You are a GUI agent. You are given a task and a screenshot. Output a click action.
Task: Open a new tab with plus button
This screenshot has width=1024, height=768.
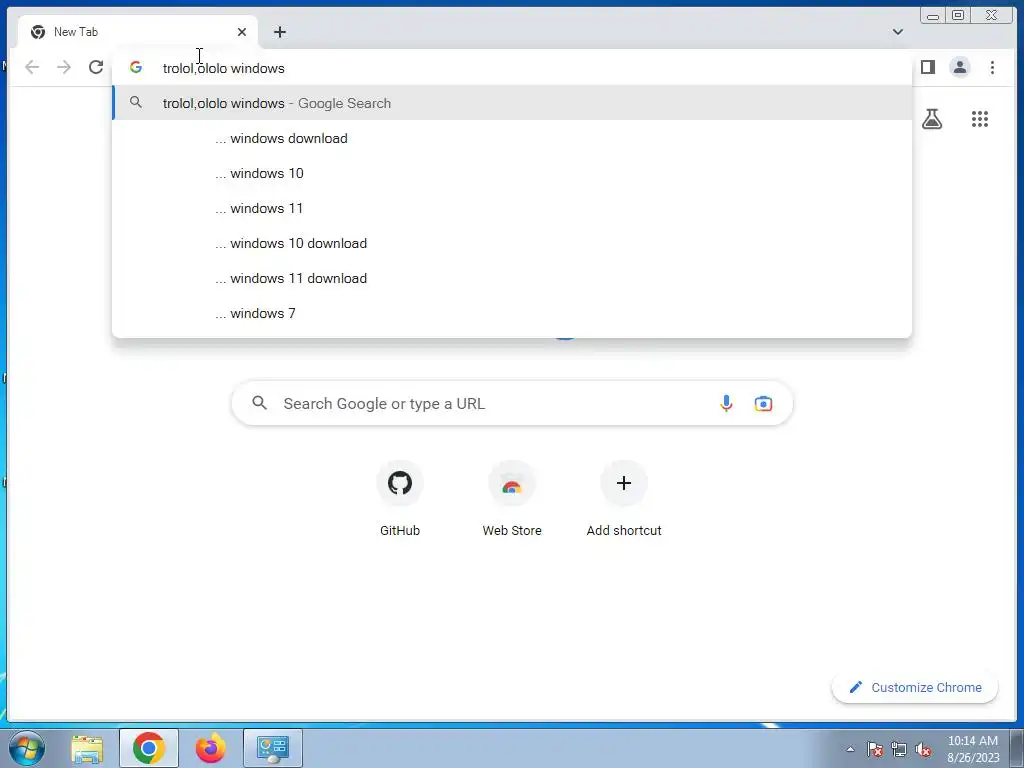tap(280, 32)
